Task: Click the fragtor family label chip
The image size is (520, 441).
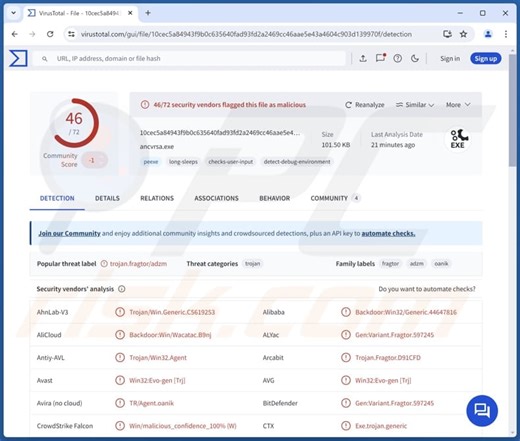Action: click(390, 264)
